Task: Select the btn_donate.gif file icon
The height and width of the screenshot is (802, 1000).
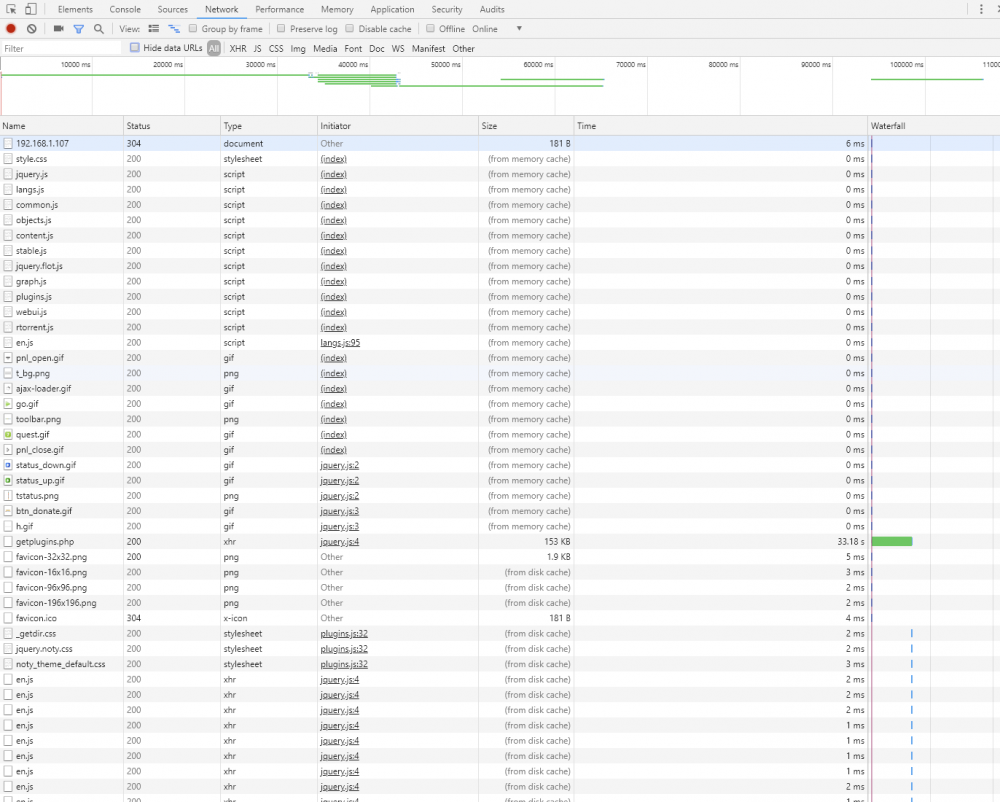Action: click(x=8, y=511)
